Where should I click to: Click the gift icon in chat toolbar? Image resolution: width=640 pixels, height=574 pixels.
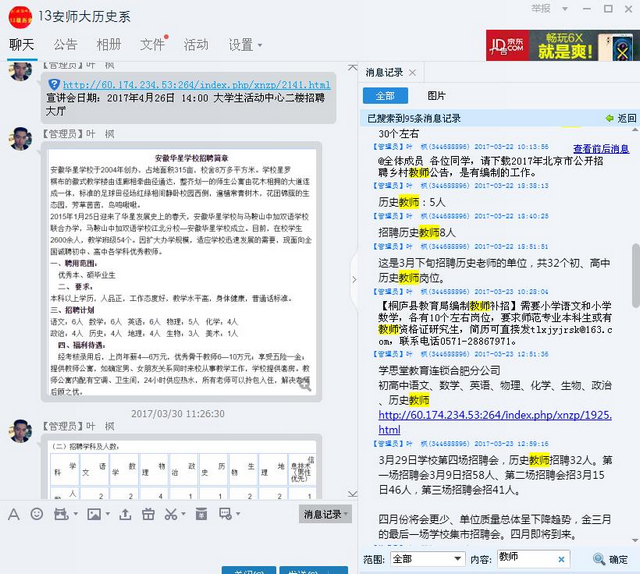click(147, 514)
